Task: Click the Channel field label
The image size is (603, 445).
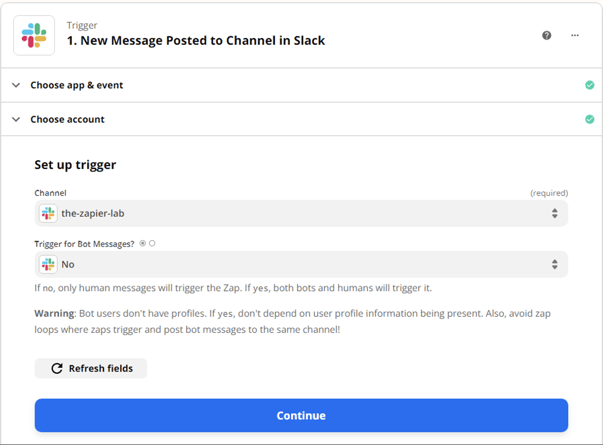Action: 50,193
